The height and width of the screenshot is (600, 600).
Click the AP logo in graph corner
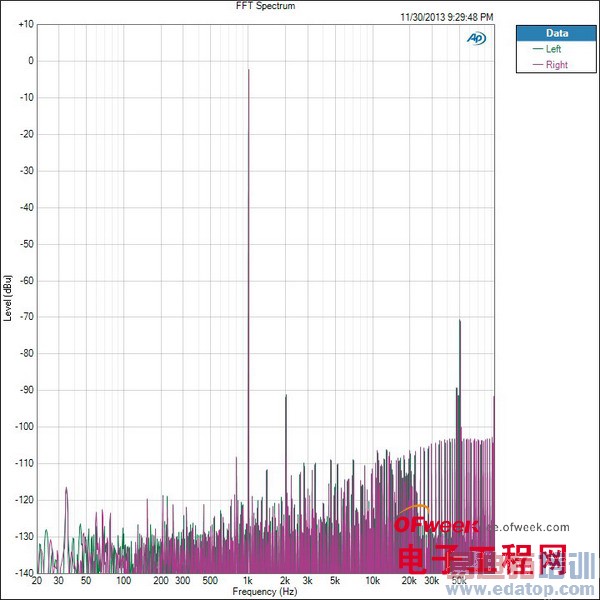tap(476, 38)
